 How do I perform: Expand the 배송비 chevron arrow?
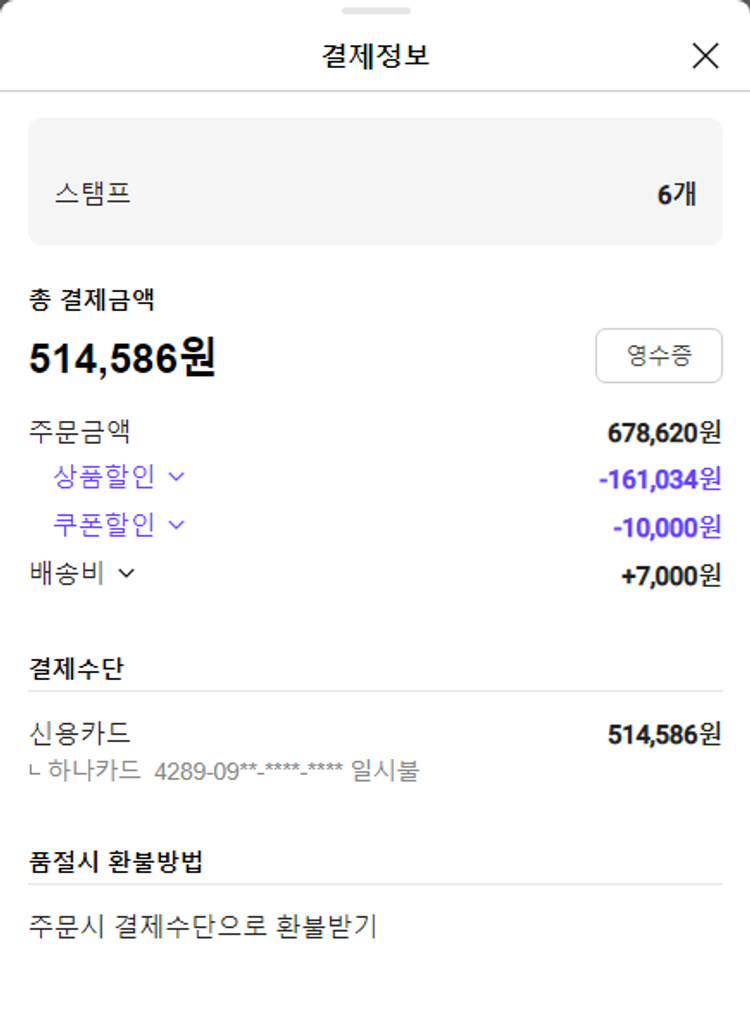click(126, 573)
